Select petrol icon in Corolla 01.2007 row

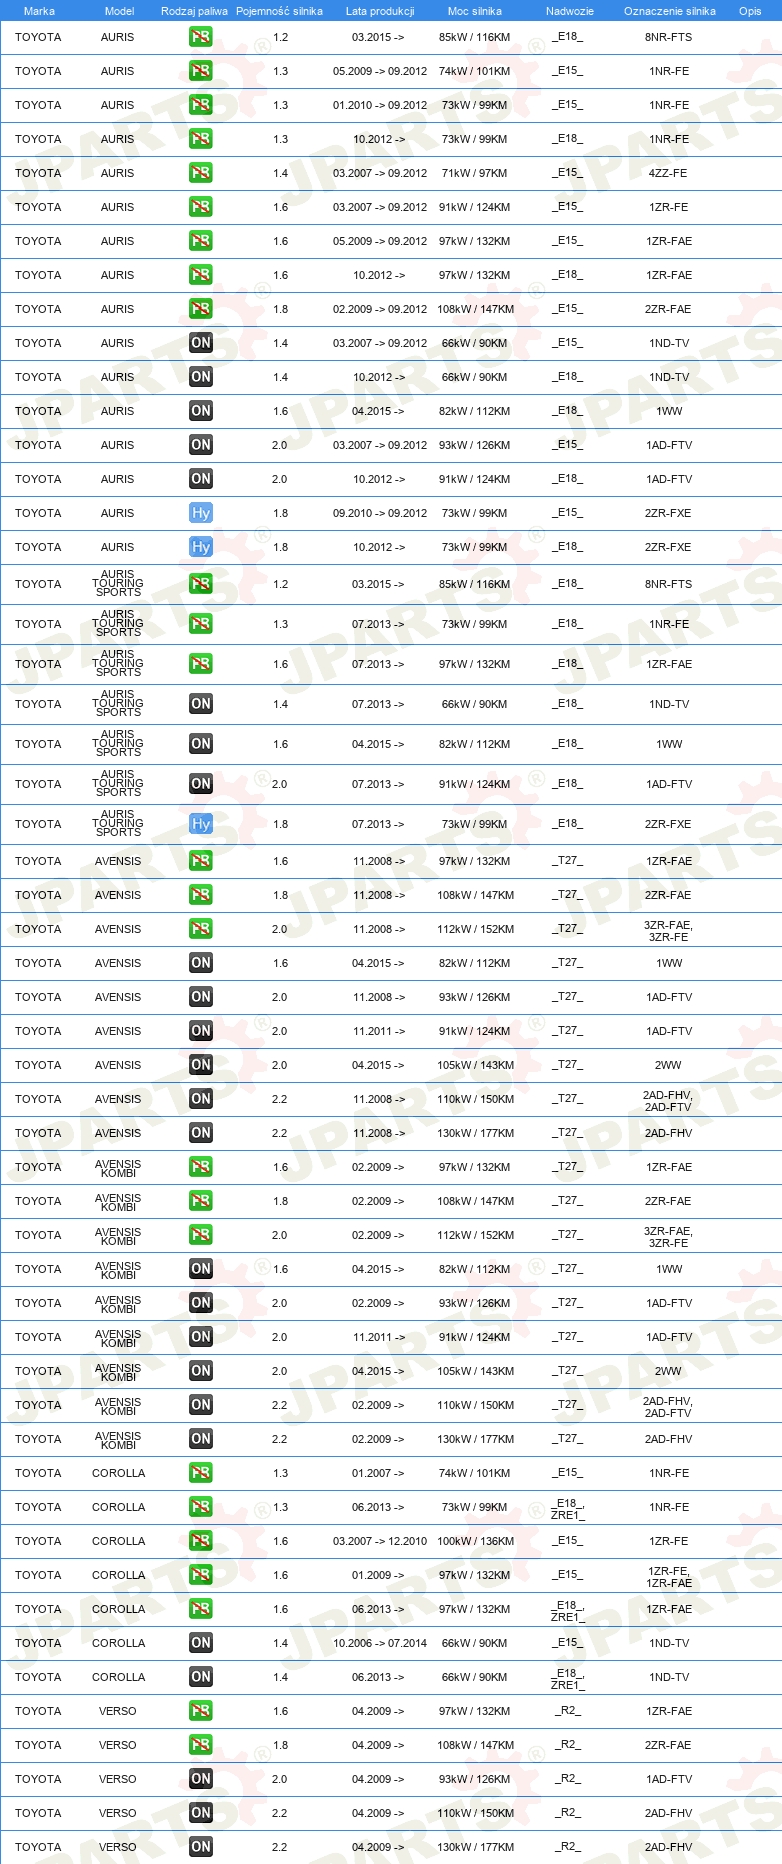tap(201, 1473)
